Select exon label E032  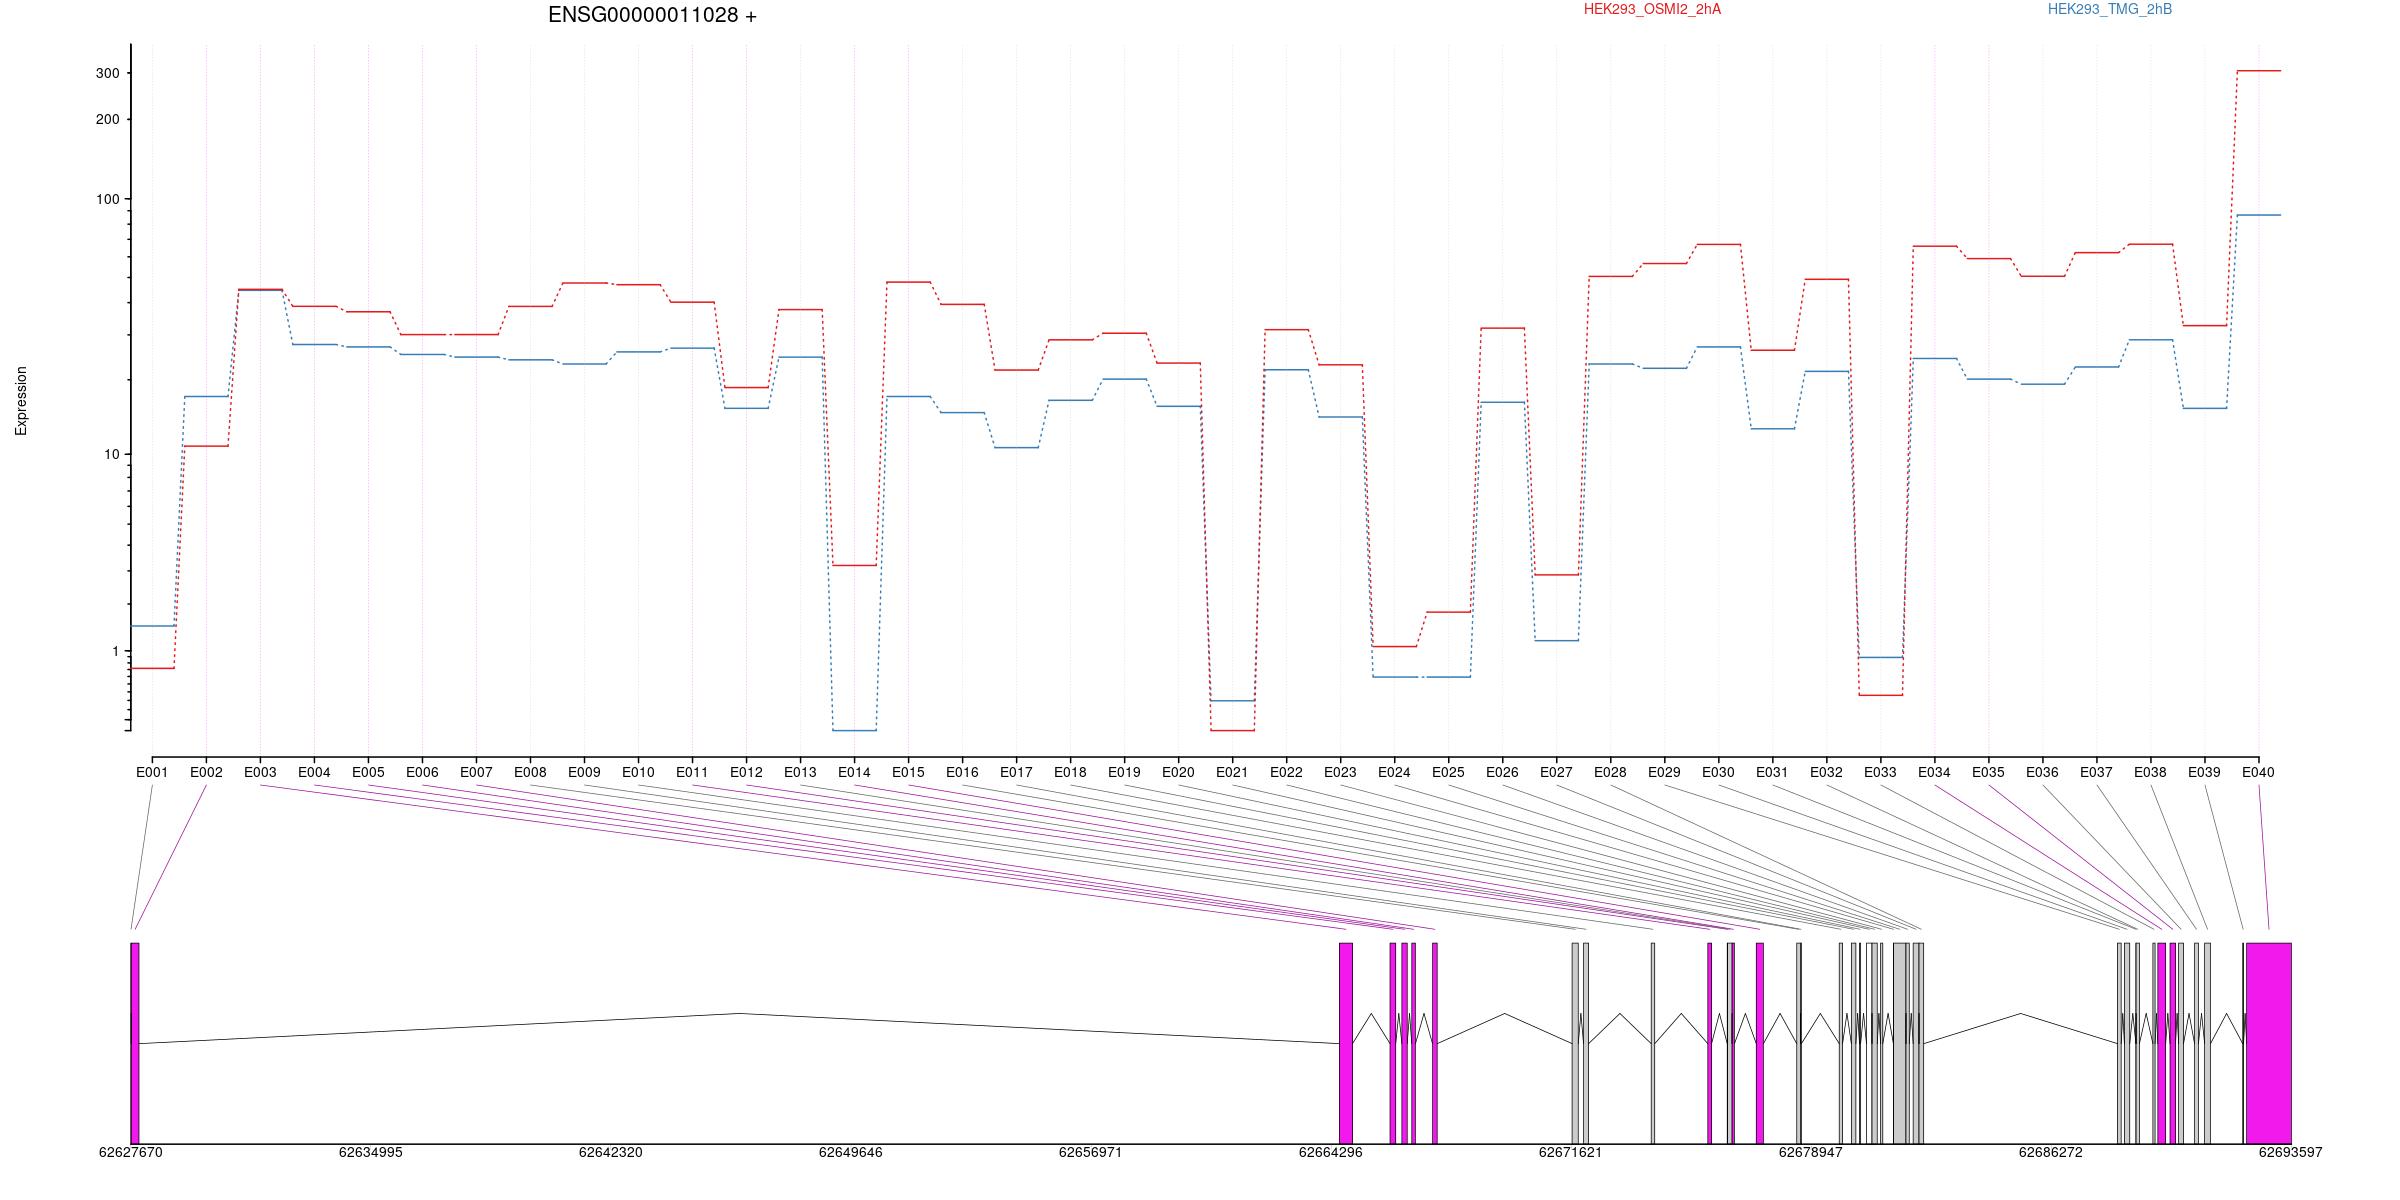(1826, 772)
